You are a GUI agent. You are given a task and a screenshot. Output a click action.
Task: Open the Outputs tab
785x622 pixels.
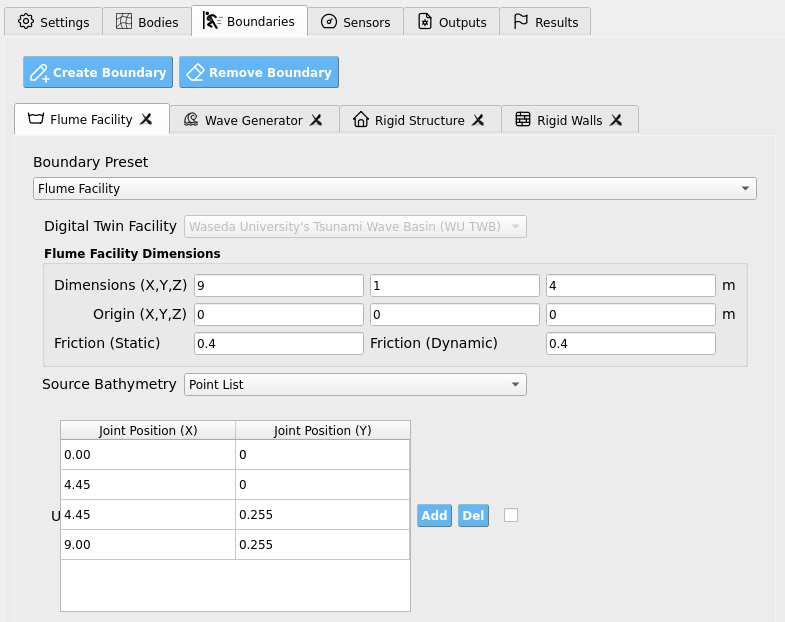click(x=452, y=22)
